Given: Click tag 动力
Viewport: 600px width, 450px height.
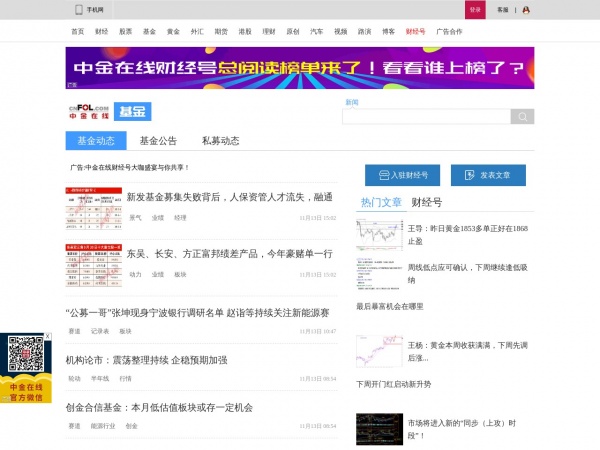Looking at the screenshot, I should [x=135, y=274].
